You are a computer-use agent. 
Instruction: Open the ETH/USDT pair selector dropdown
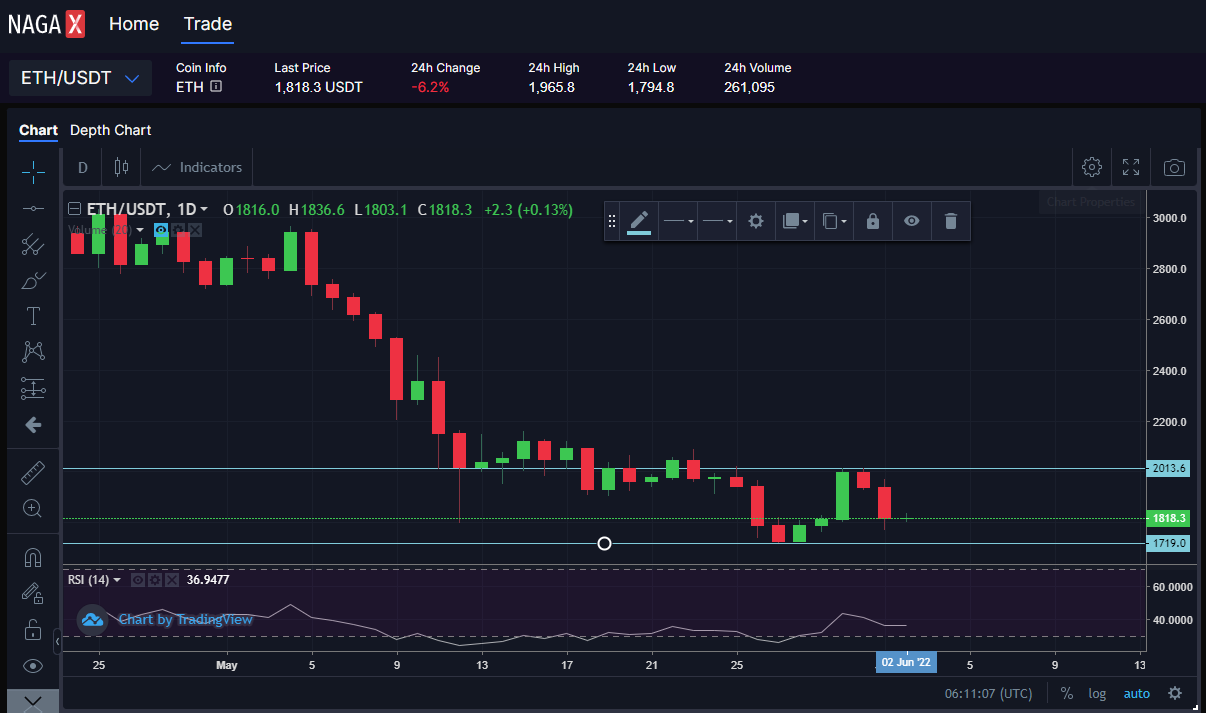point(80,78)
